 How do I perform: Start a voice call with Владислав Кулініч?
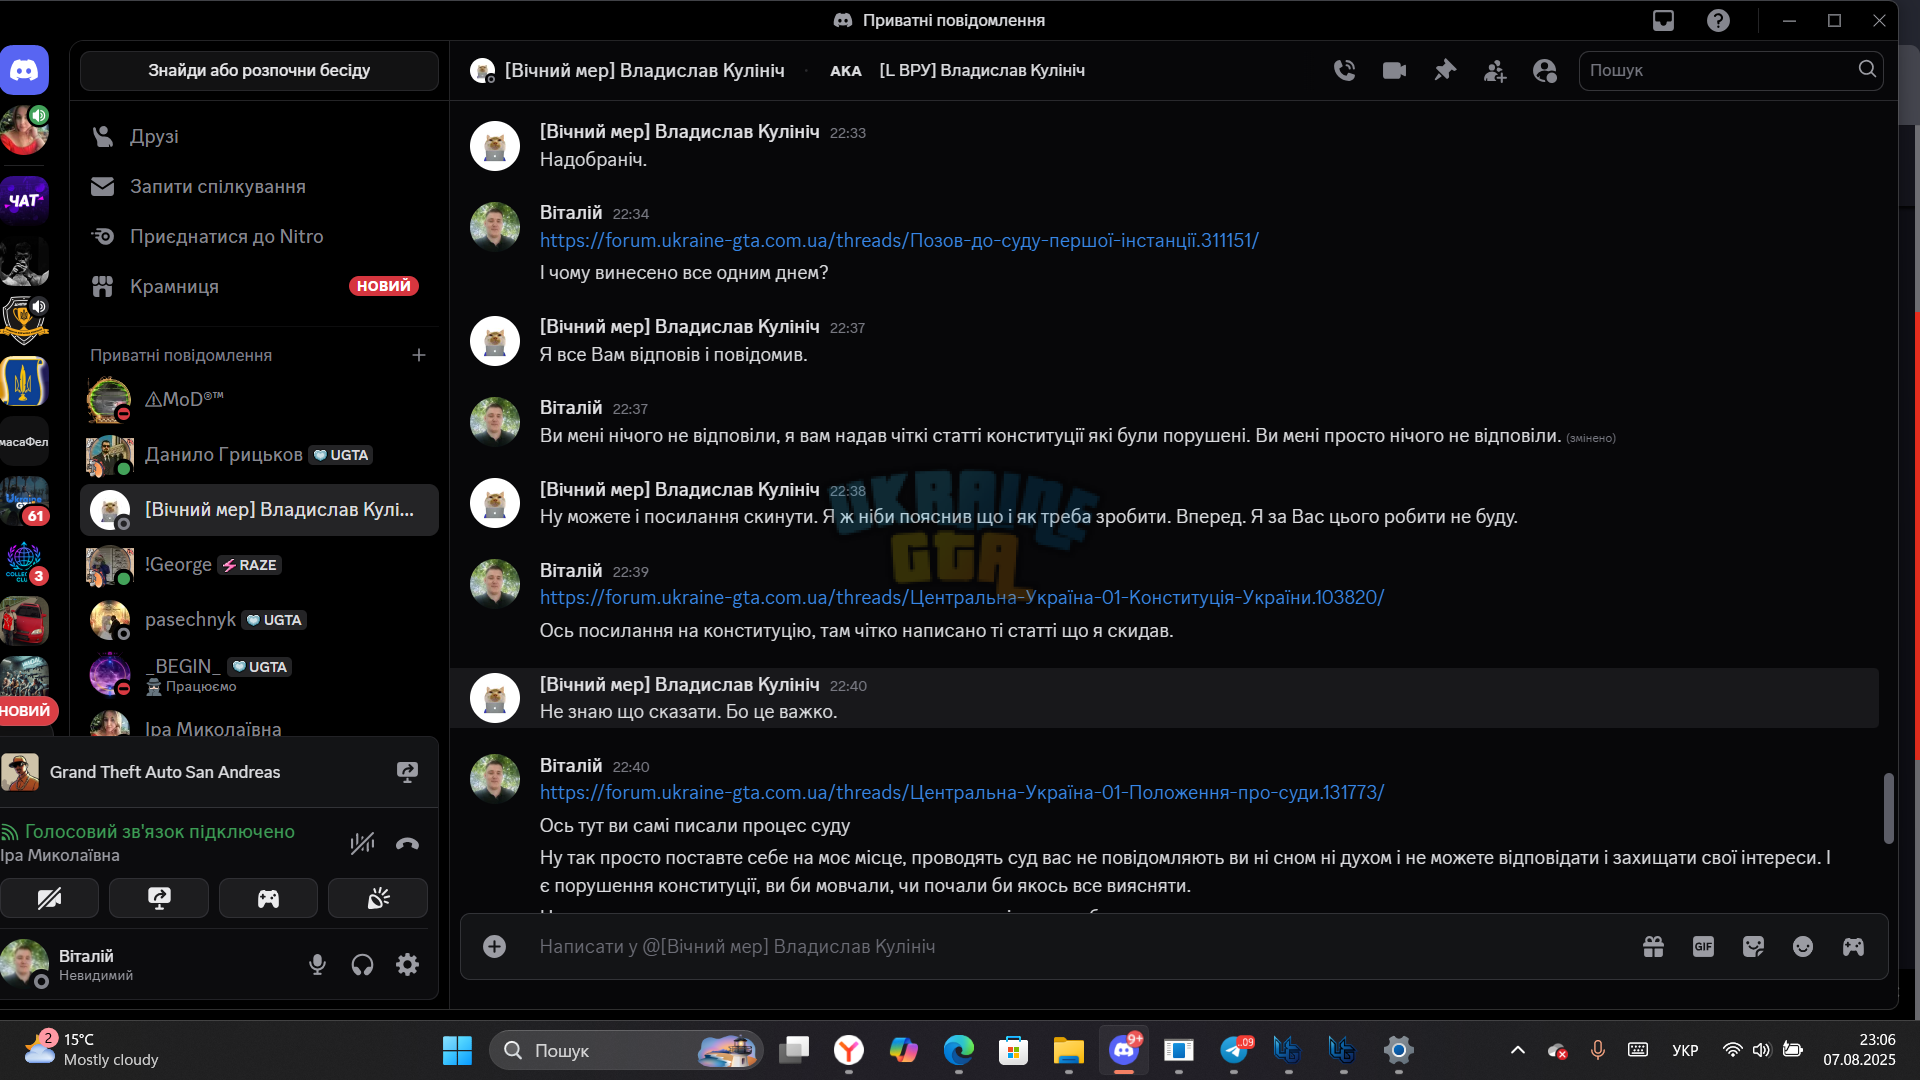[x=1344, y=70]
